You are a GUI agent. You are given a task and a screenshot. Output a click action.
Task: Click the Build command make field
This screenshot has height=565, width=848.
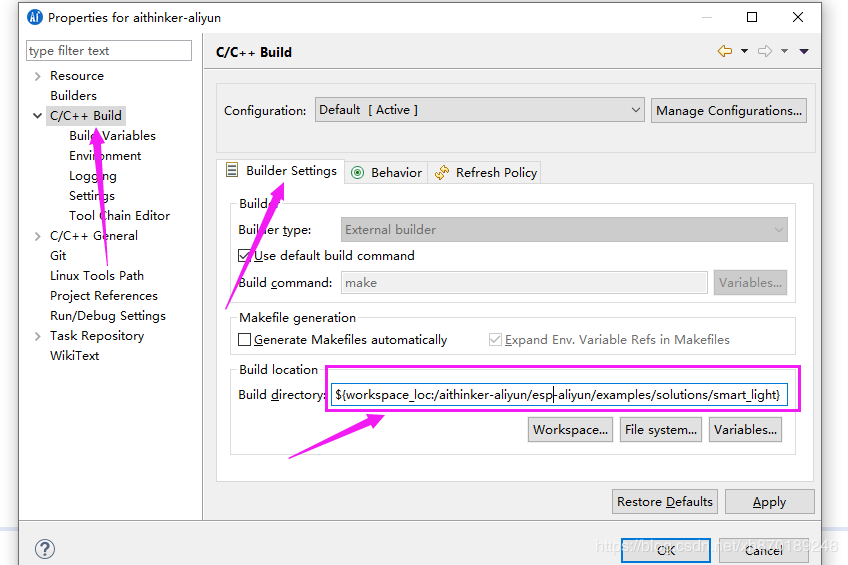click(x=524, y=283)
